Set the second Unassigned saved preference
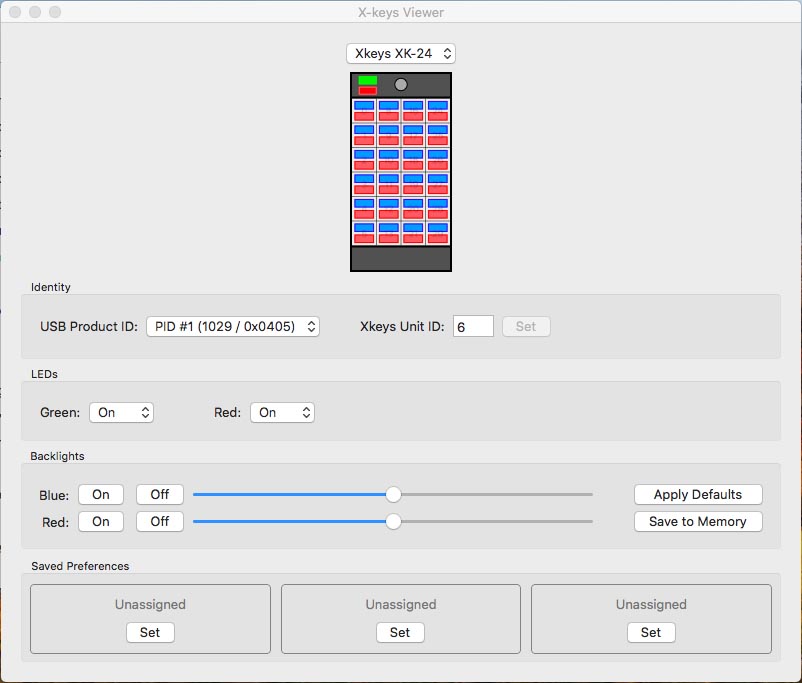Screen dimensions: 802x683 pyautogui.click(x=400, y=632)
